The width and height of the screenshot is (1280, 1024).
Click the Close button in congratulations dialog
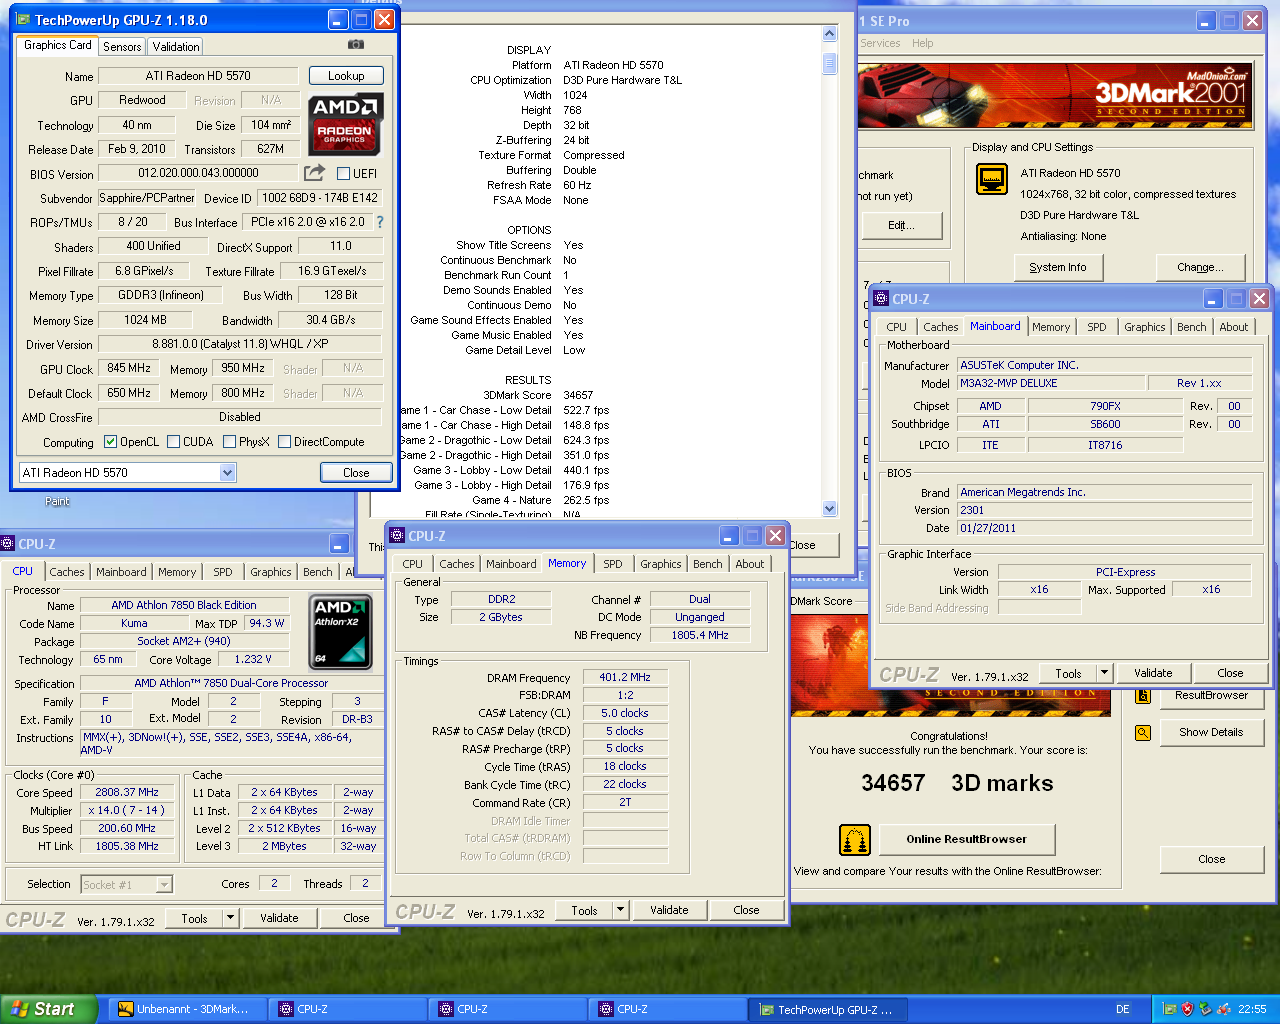[x=1211, y=859]
